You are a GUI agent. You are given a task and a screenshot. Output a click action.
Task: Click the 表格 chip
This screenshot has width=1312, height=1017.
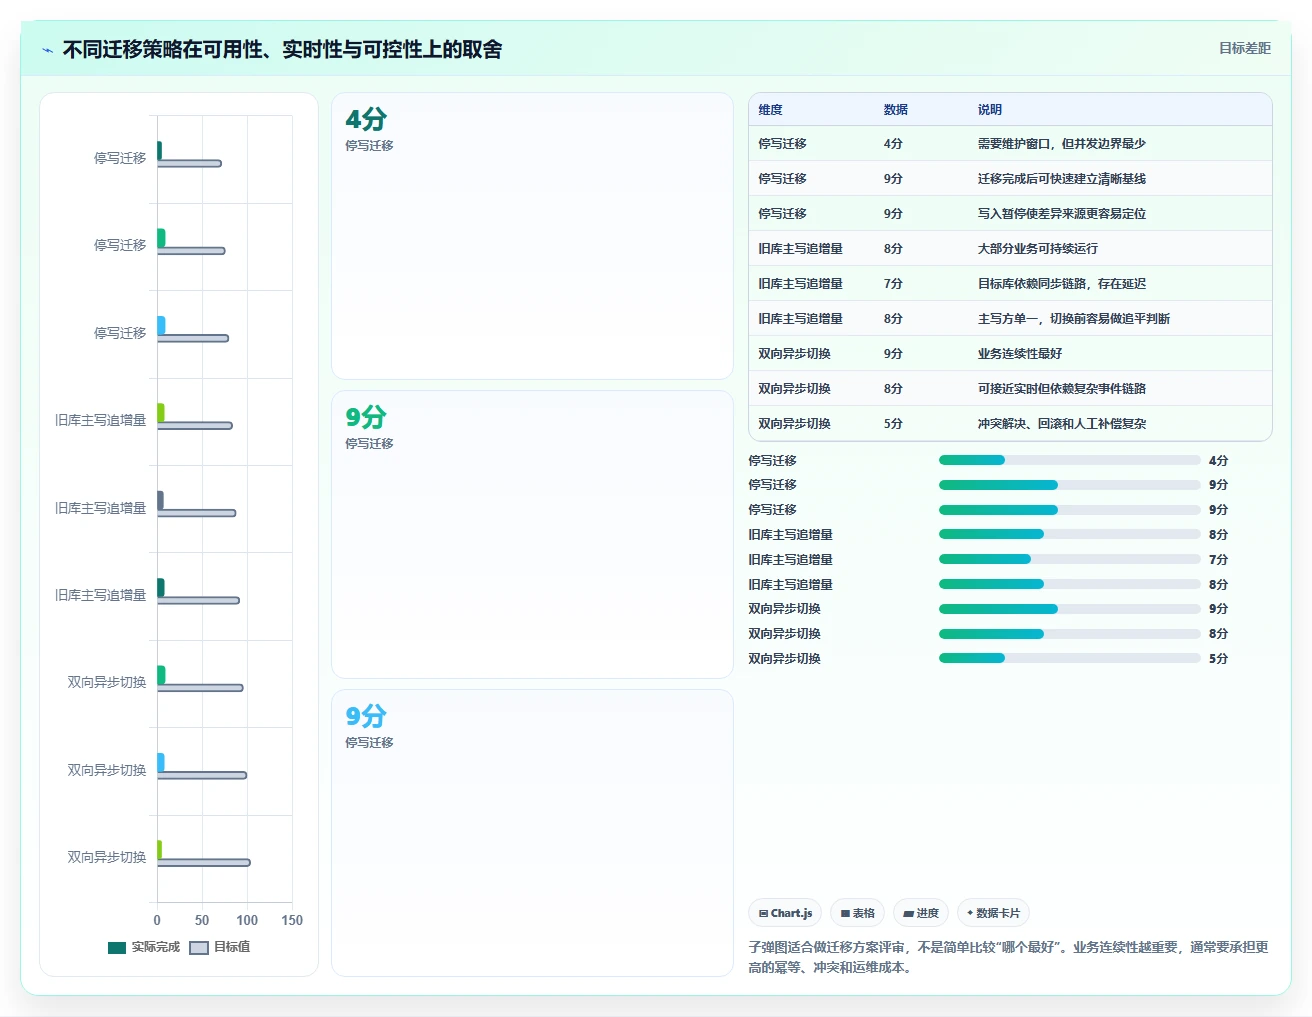click(858, 913)
